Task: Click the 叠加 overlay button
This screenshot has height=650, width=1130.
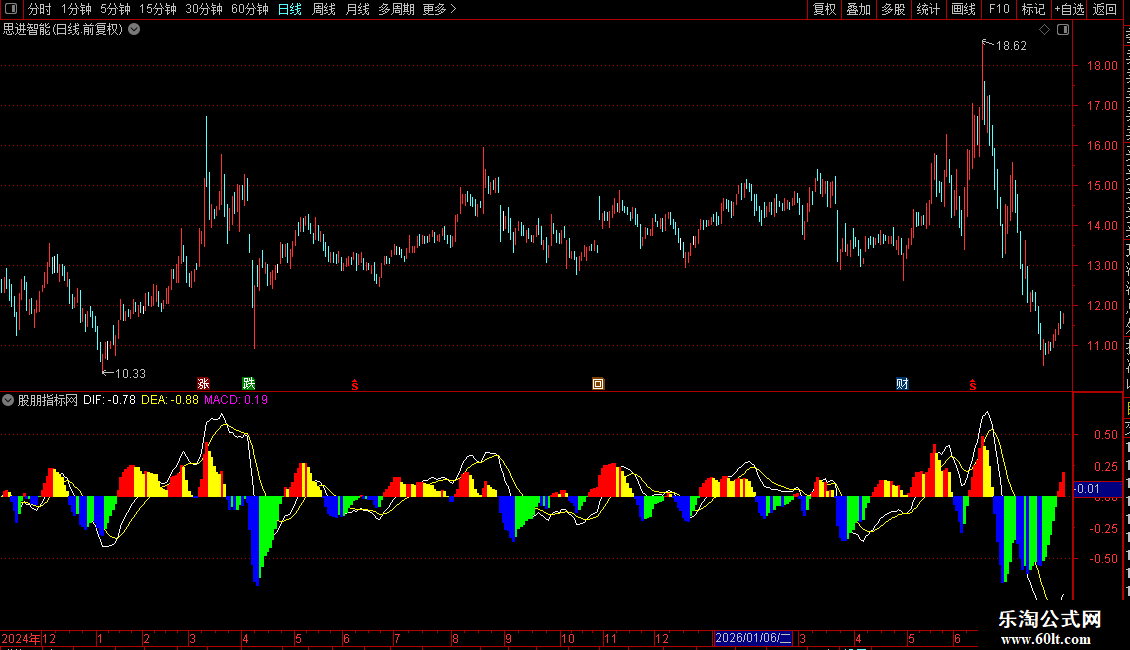Action: click(858, 9)
